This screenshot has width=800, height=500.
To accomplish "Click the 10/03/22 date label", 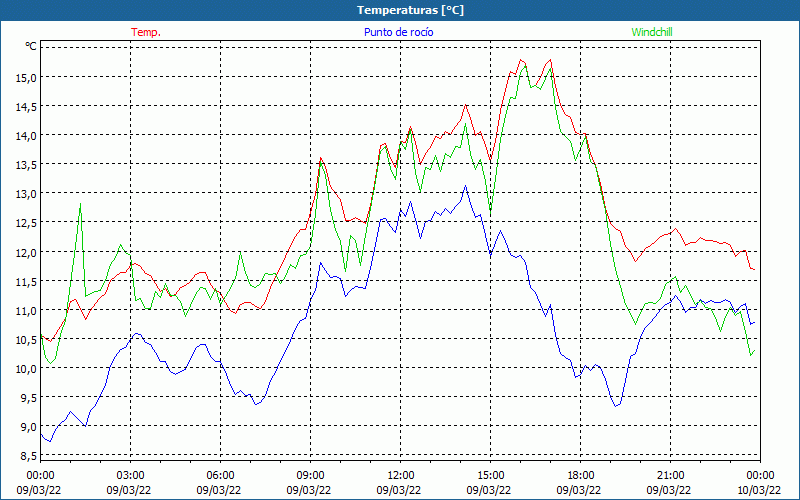I will [759, 490].
